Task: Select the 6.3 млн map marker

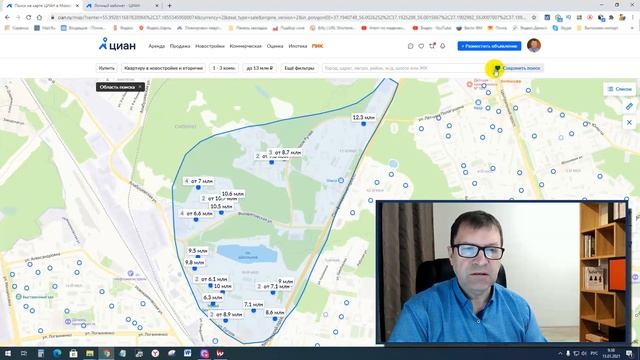Action: 213,298
